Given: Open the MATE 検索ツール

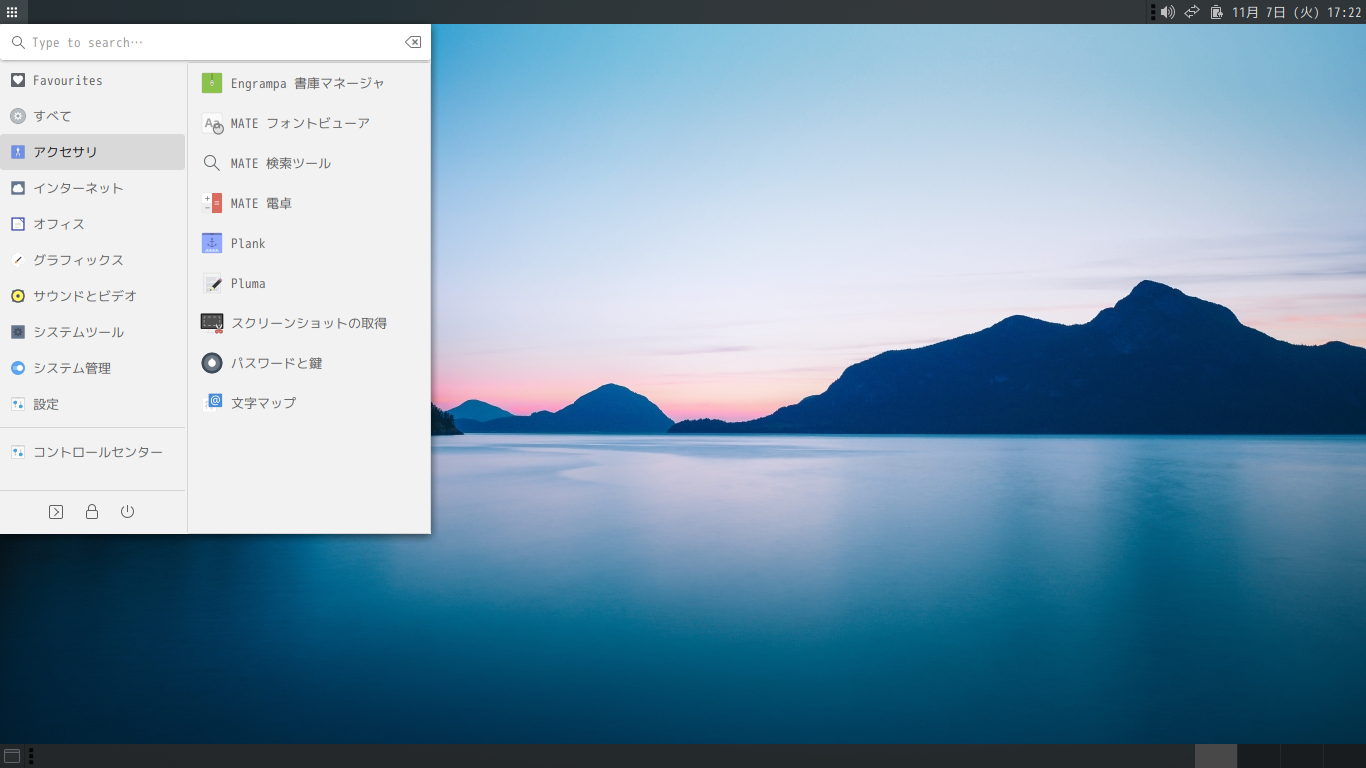Looking at the screenshot, I should 280,163.
